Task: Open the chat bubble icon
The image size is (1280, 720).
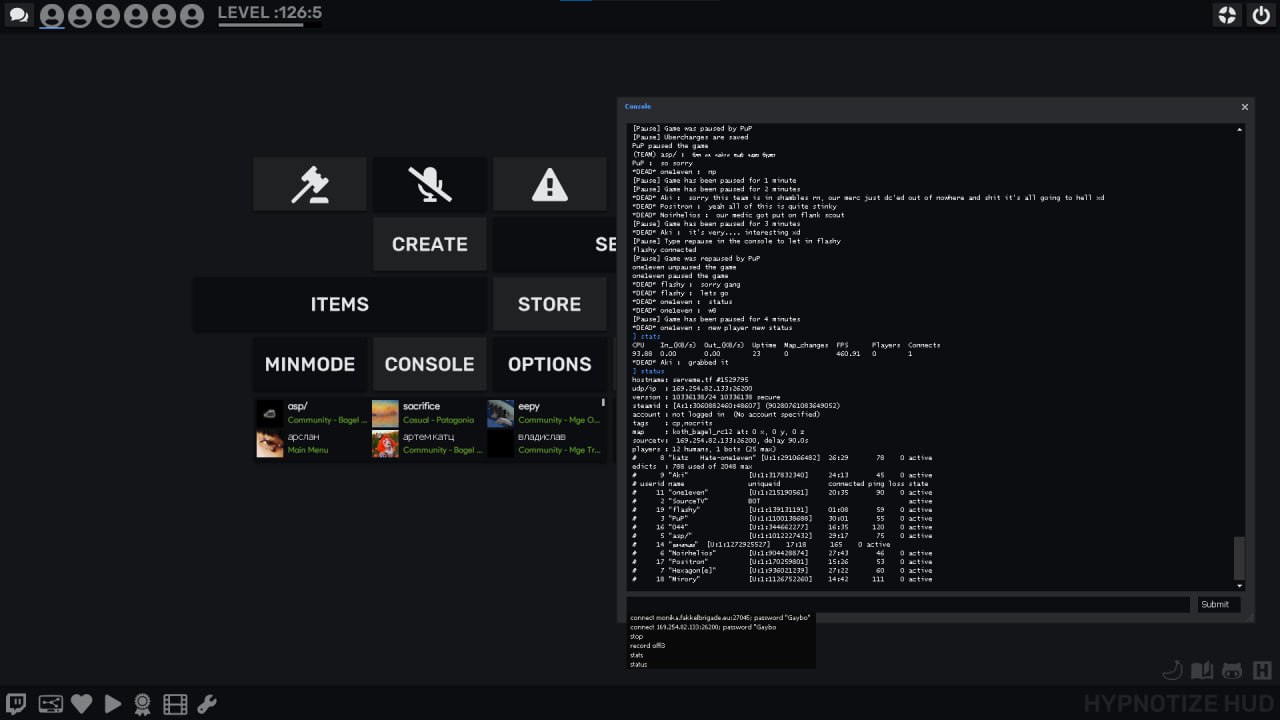Action: pyautogui.click(x=18, y=15)
